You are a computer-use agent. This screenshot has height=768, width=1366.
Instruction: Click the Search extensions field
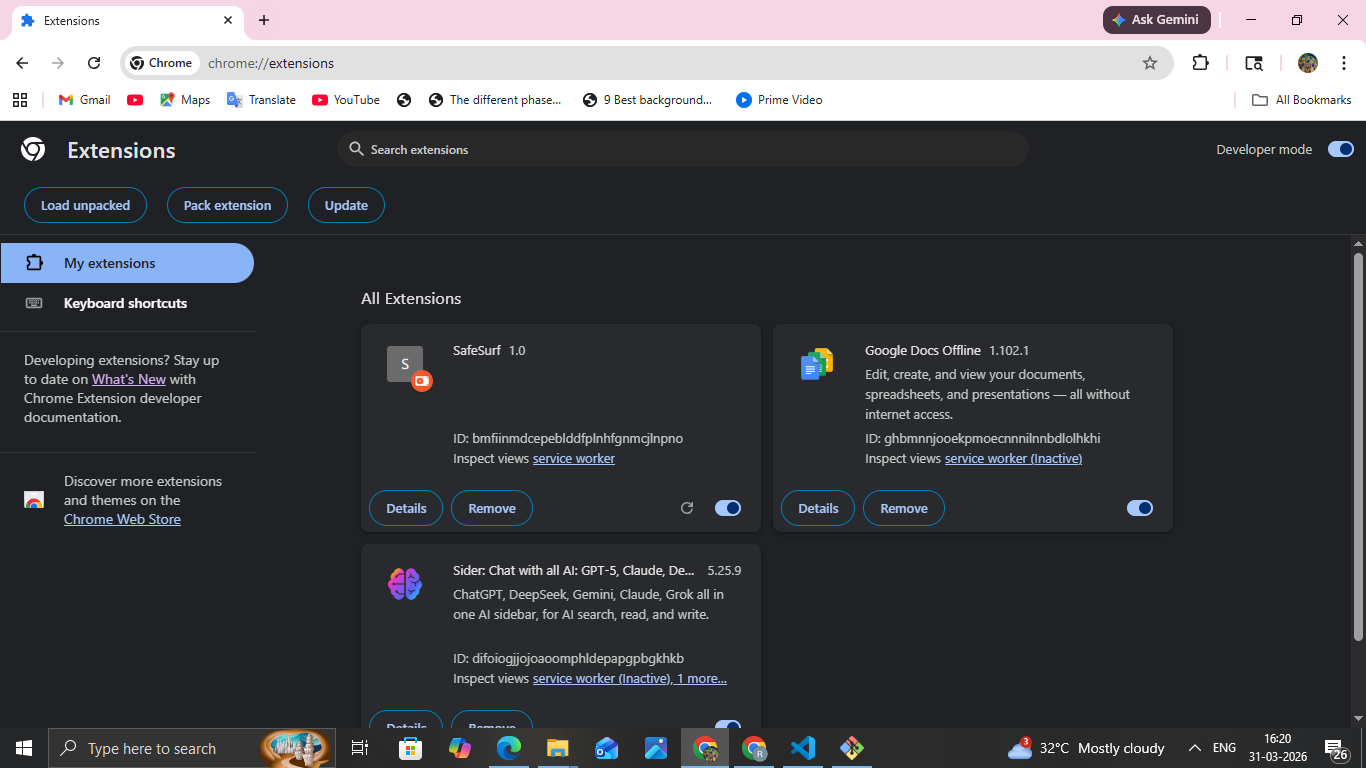[x=683, y=149]
